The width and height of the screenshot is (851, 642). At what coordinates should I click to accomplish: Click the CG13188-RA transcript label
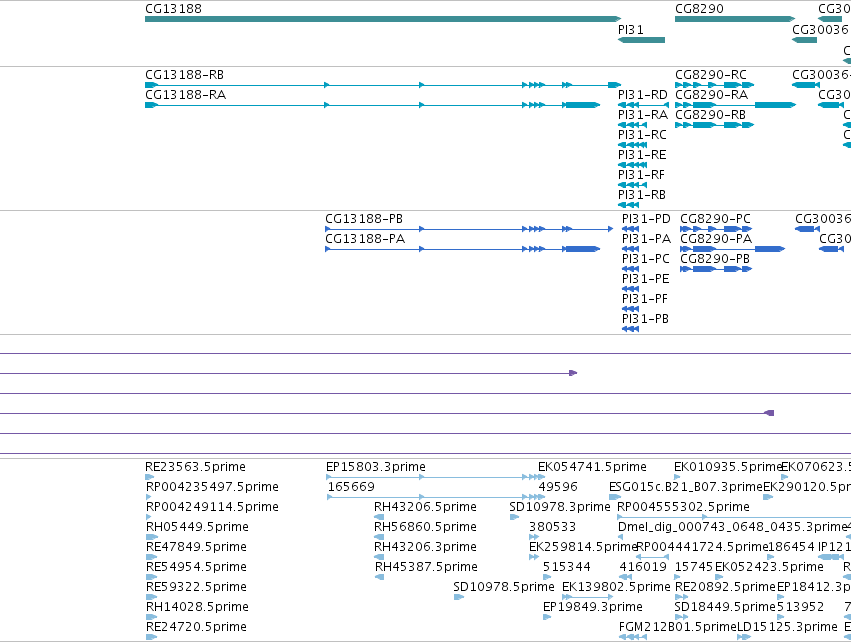(x=186, y=94)
